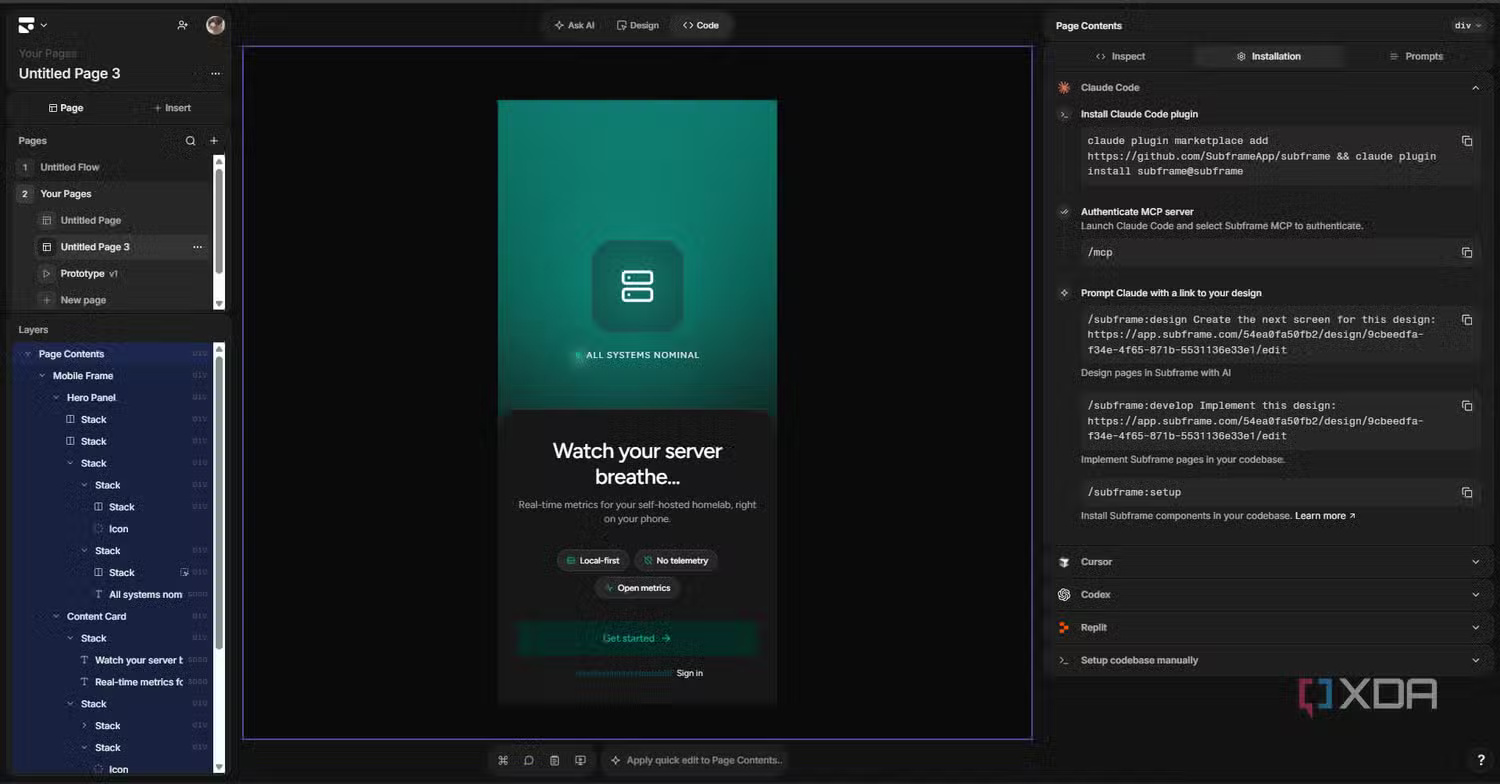Viewport: 1500px width, 784px height.
Task: Click the Sign in link in mockup
Action: pos(689,674)
